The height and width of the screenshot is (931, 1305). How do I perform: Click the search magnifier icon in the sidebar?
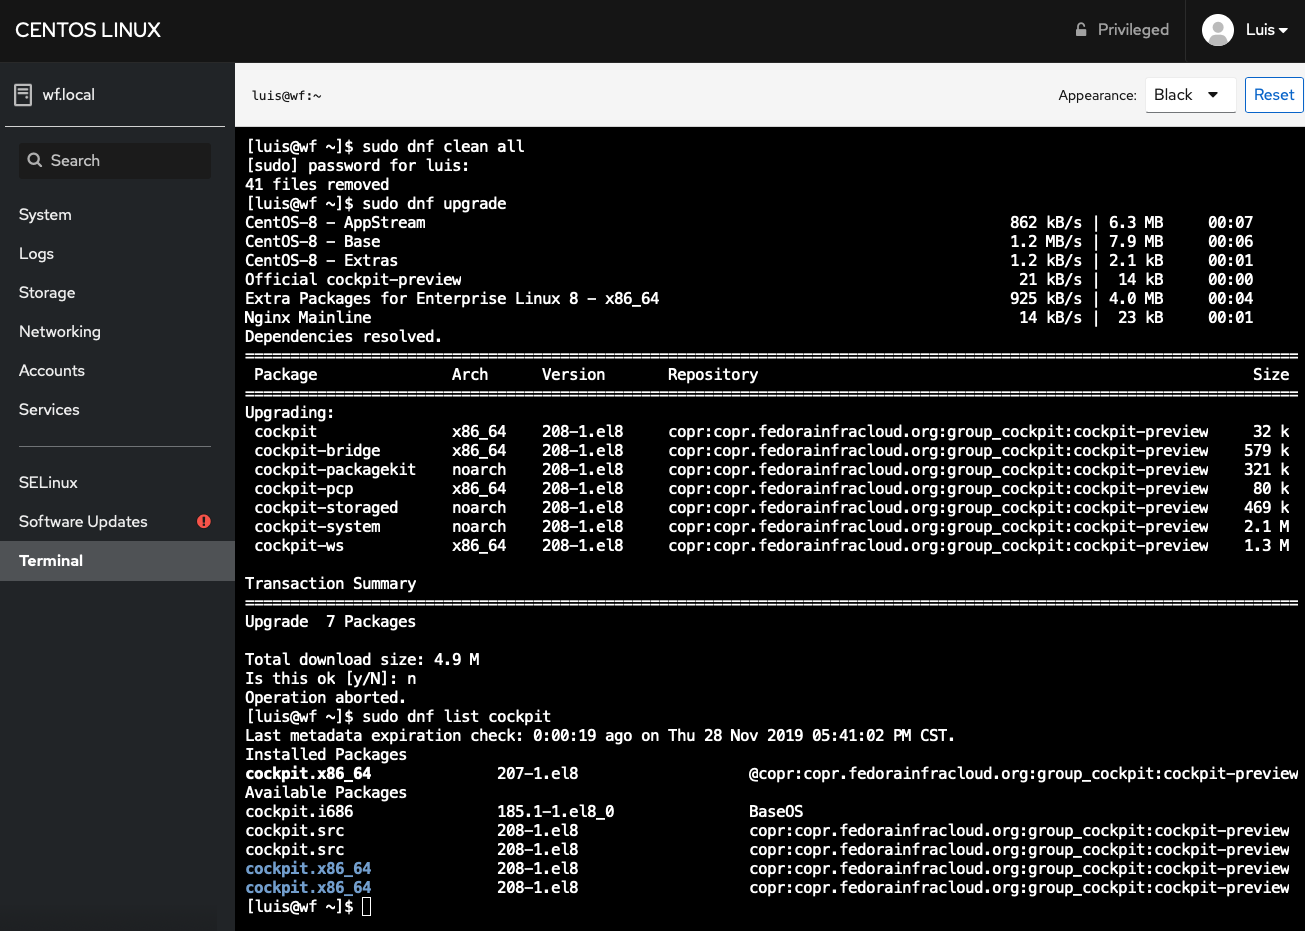coord(36,160)
